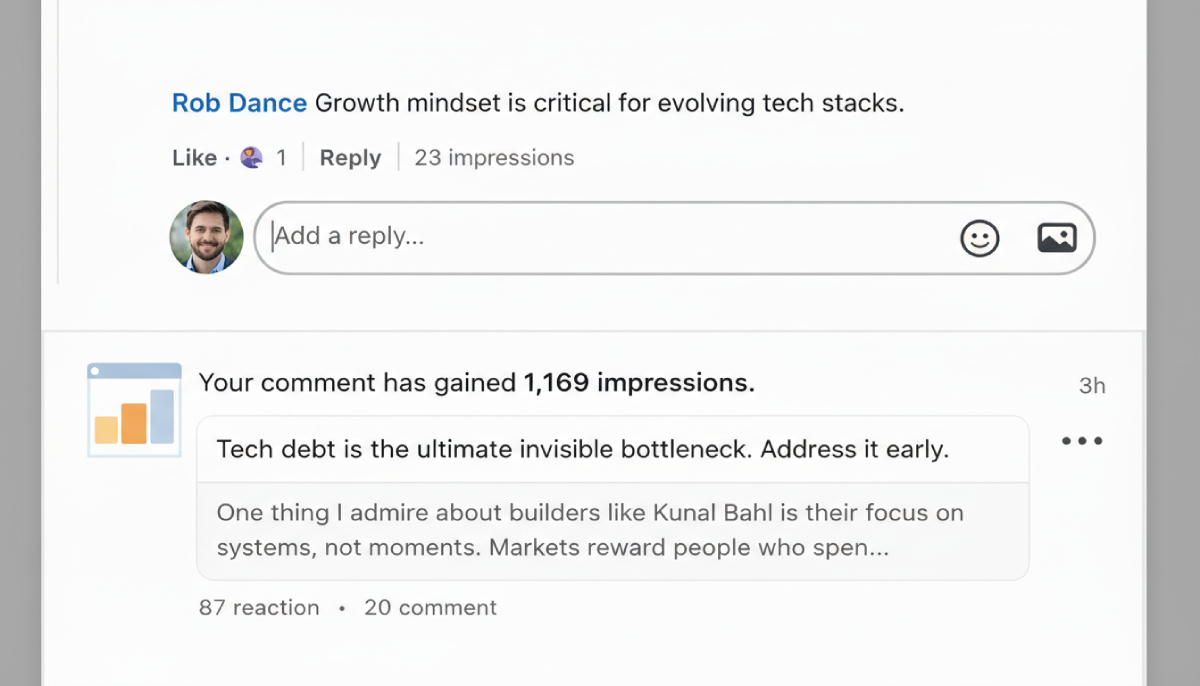This screenshot has height=686, width=1200.
Task: Click the bar chart analytics icon
Action: point(134,410)
